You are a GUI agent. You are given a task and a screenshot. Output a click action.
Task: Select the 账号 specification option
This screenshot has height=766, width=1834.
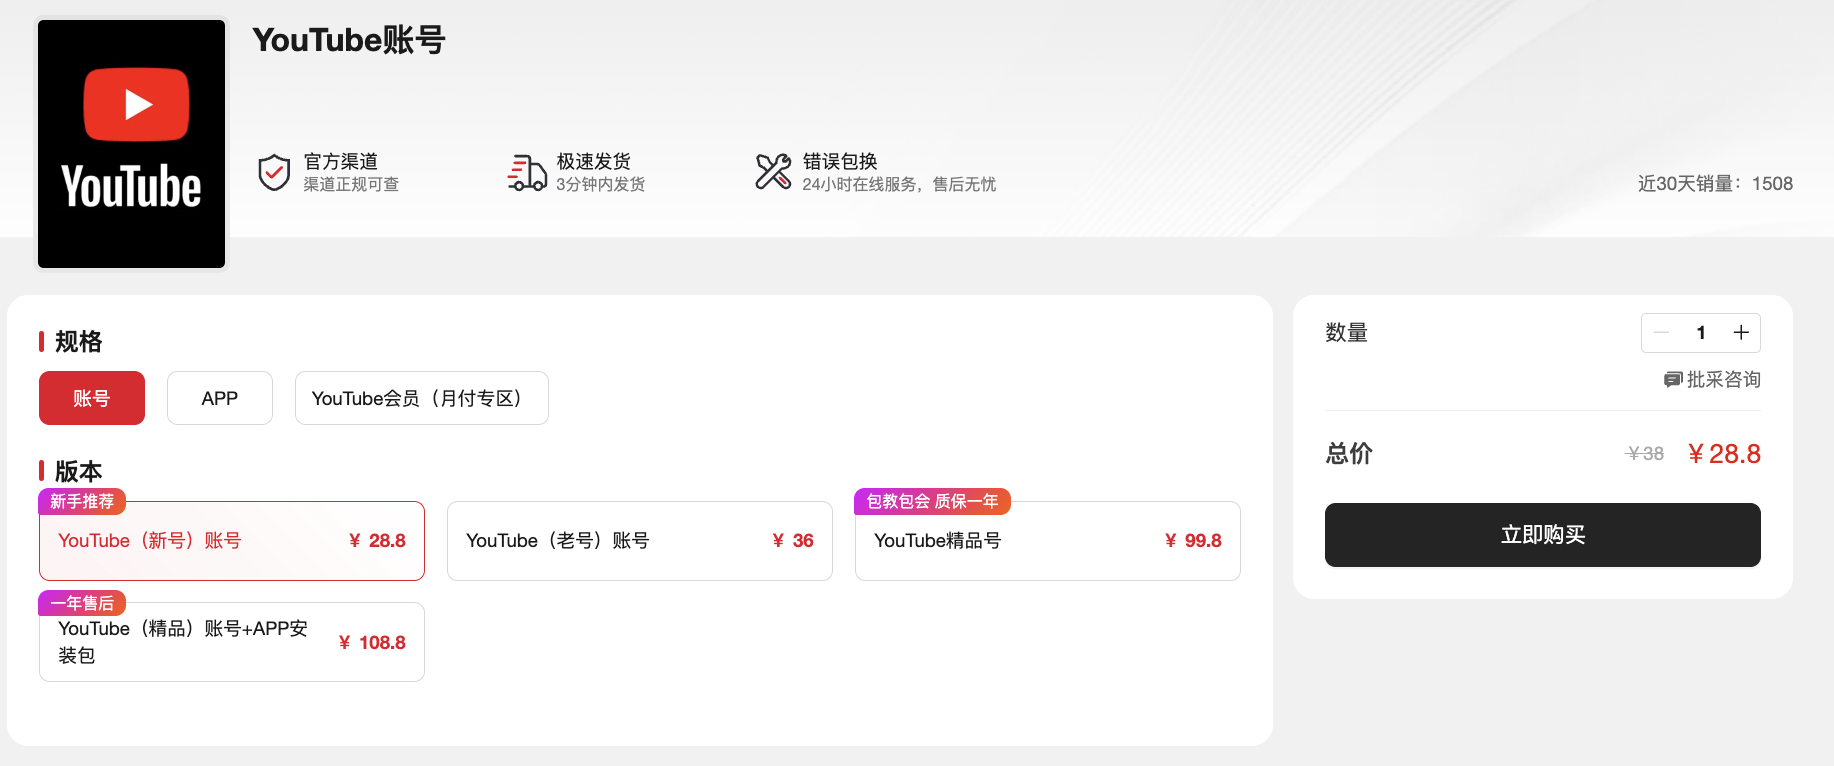pos(91,397)
